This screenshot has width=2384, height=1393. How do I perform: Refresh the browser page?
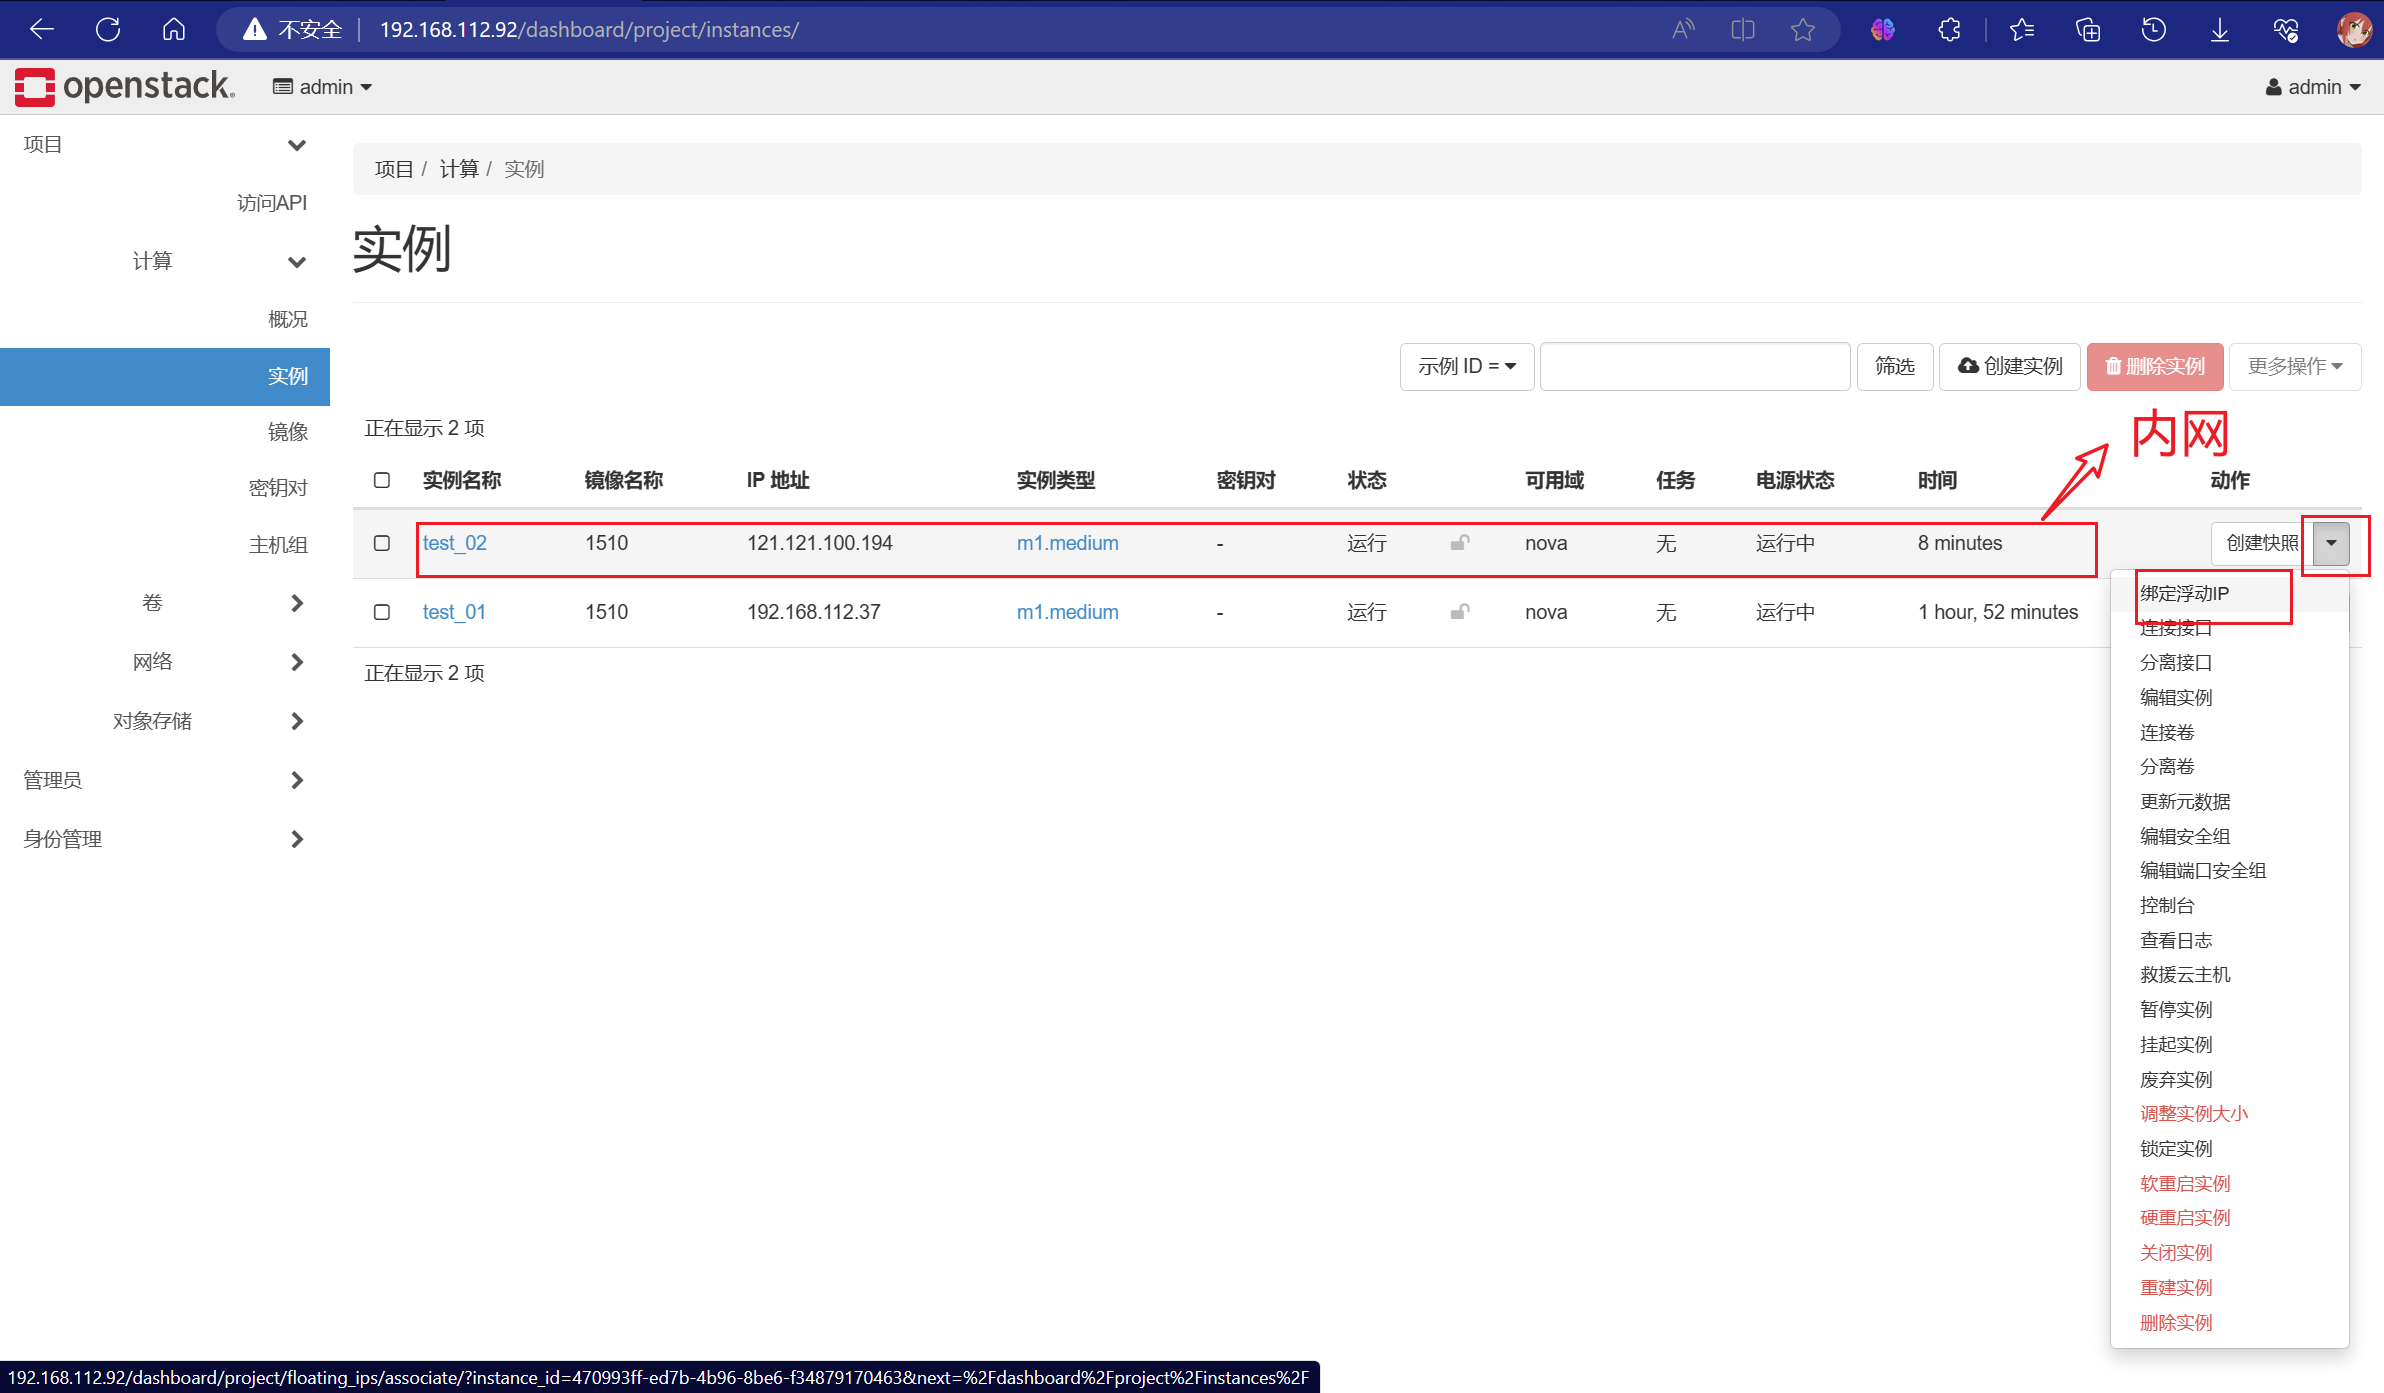pos(108,29)
